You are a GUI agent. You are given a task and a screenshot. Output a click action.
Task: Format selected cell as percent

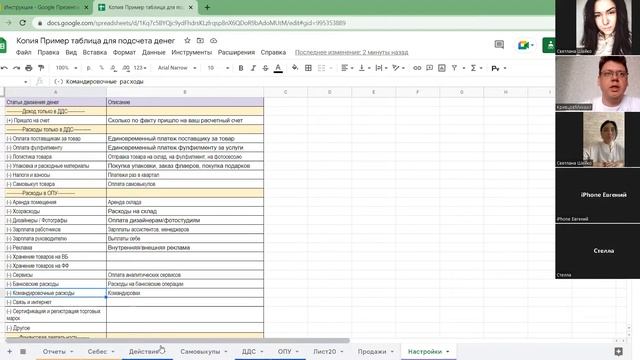point(101,68)
